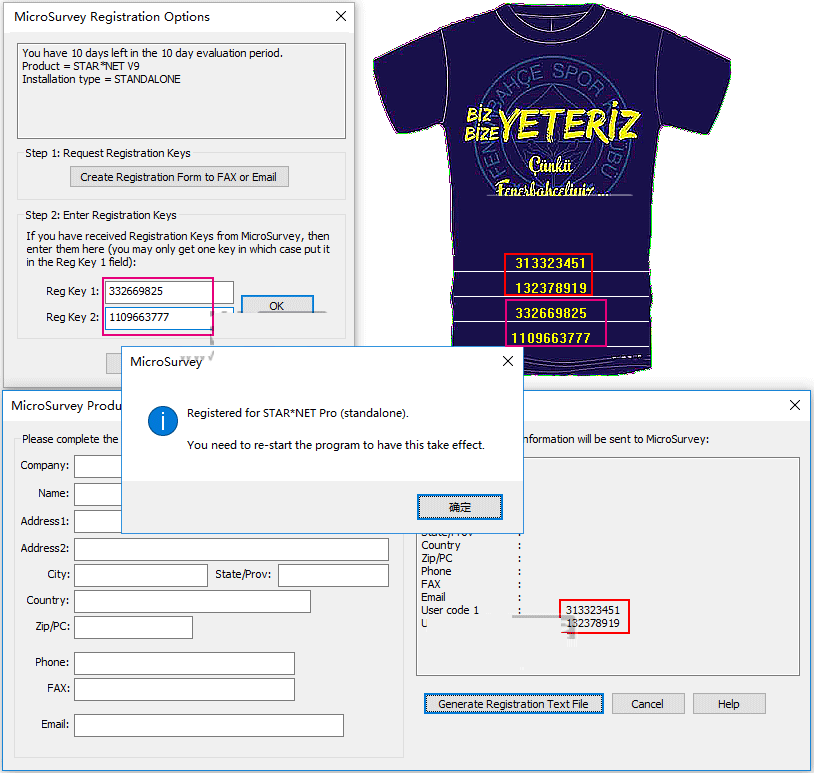
Task: Click the 'Zip/PC' line in preview pane
Action: pyautogui.click(x=437, y=558)
